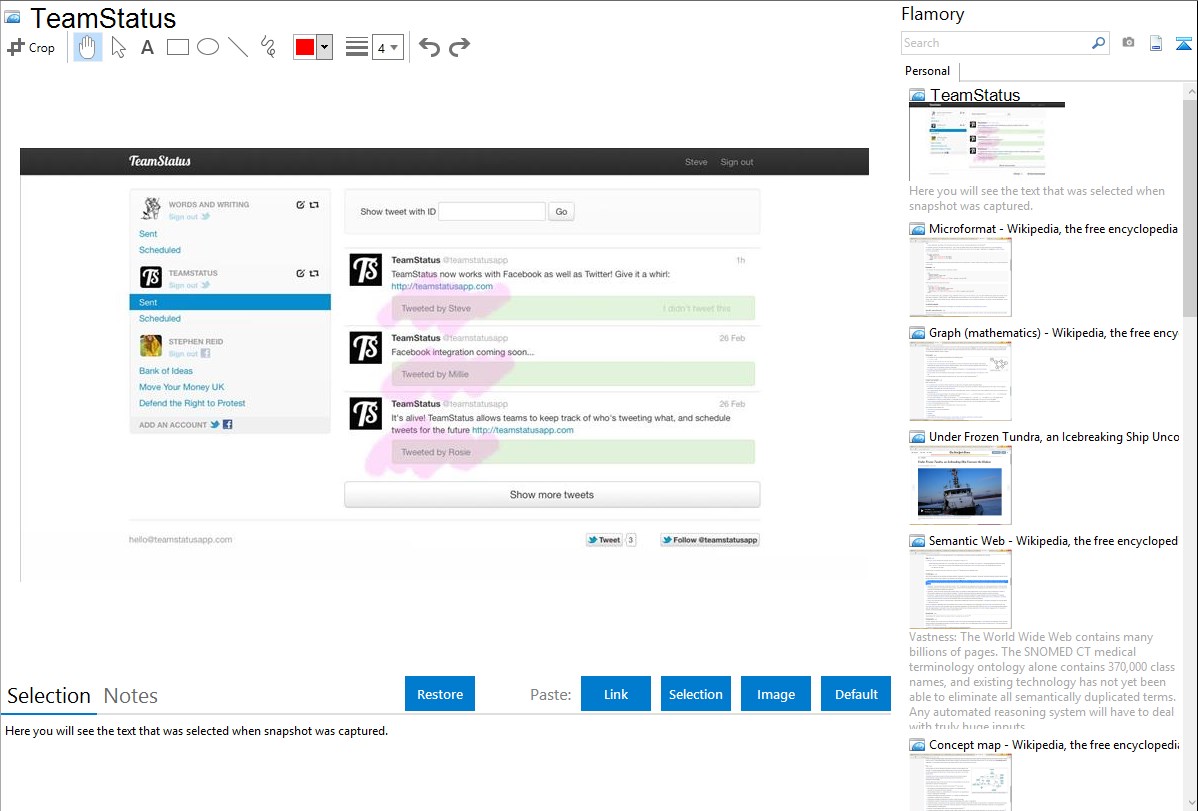The height and width of the screenshot is (811, 1198).
Task: Click Defend the Right to Protest
Action: pos(192,403)
